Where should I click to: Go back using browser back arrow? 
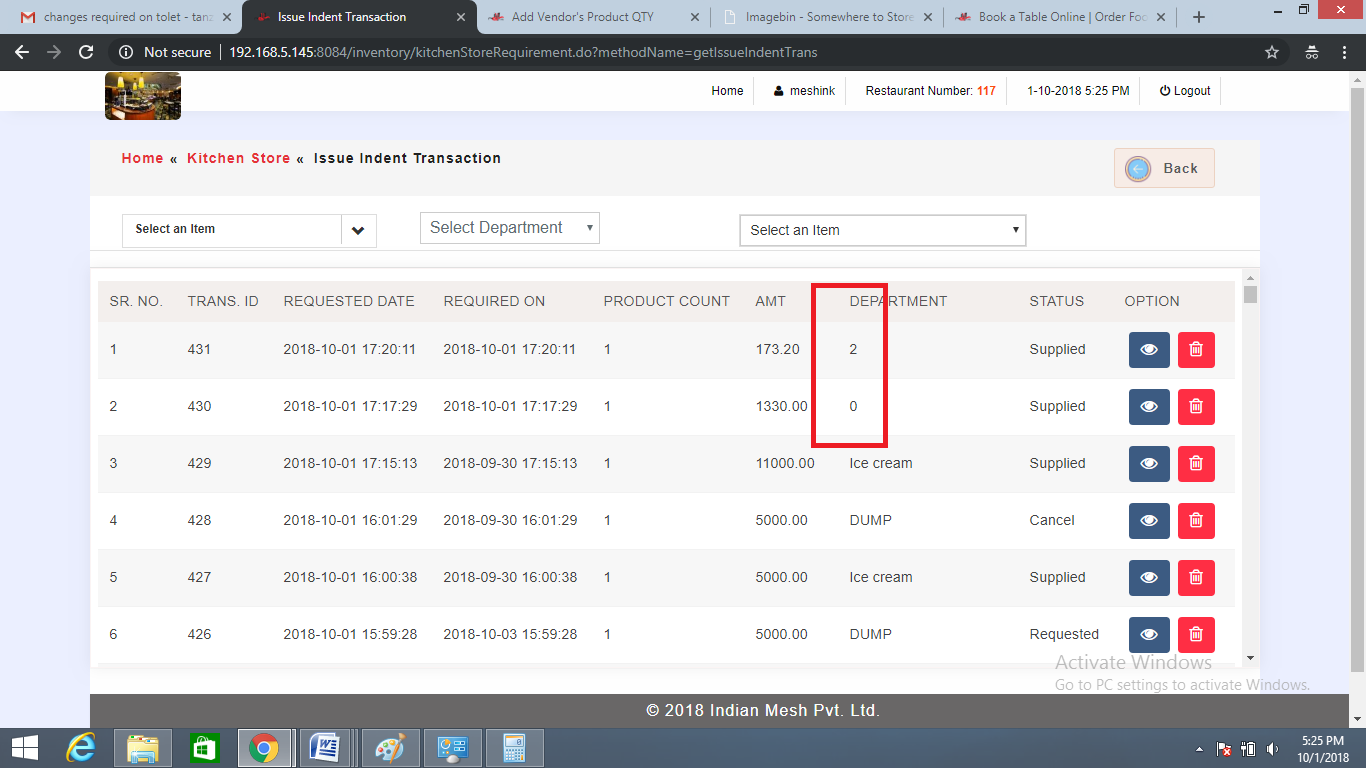click(22, 52)
